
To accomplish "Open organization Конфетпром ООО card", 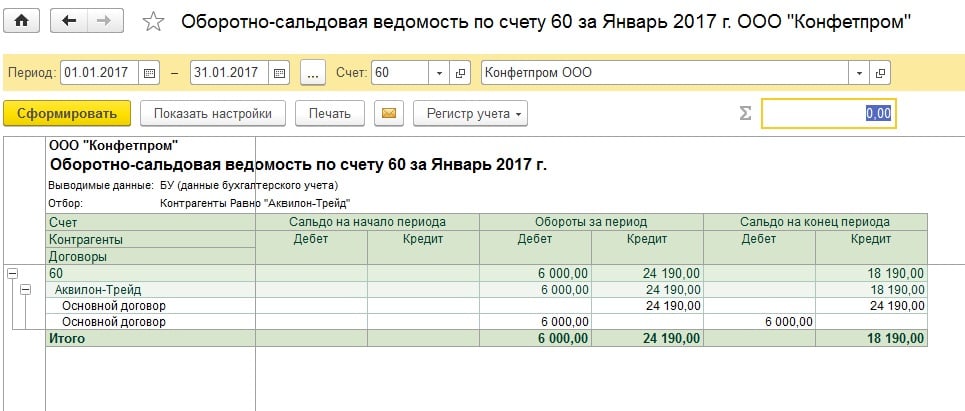I will click(880, 73).
